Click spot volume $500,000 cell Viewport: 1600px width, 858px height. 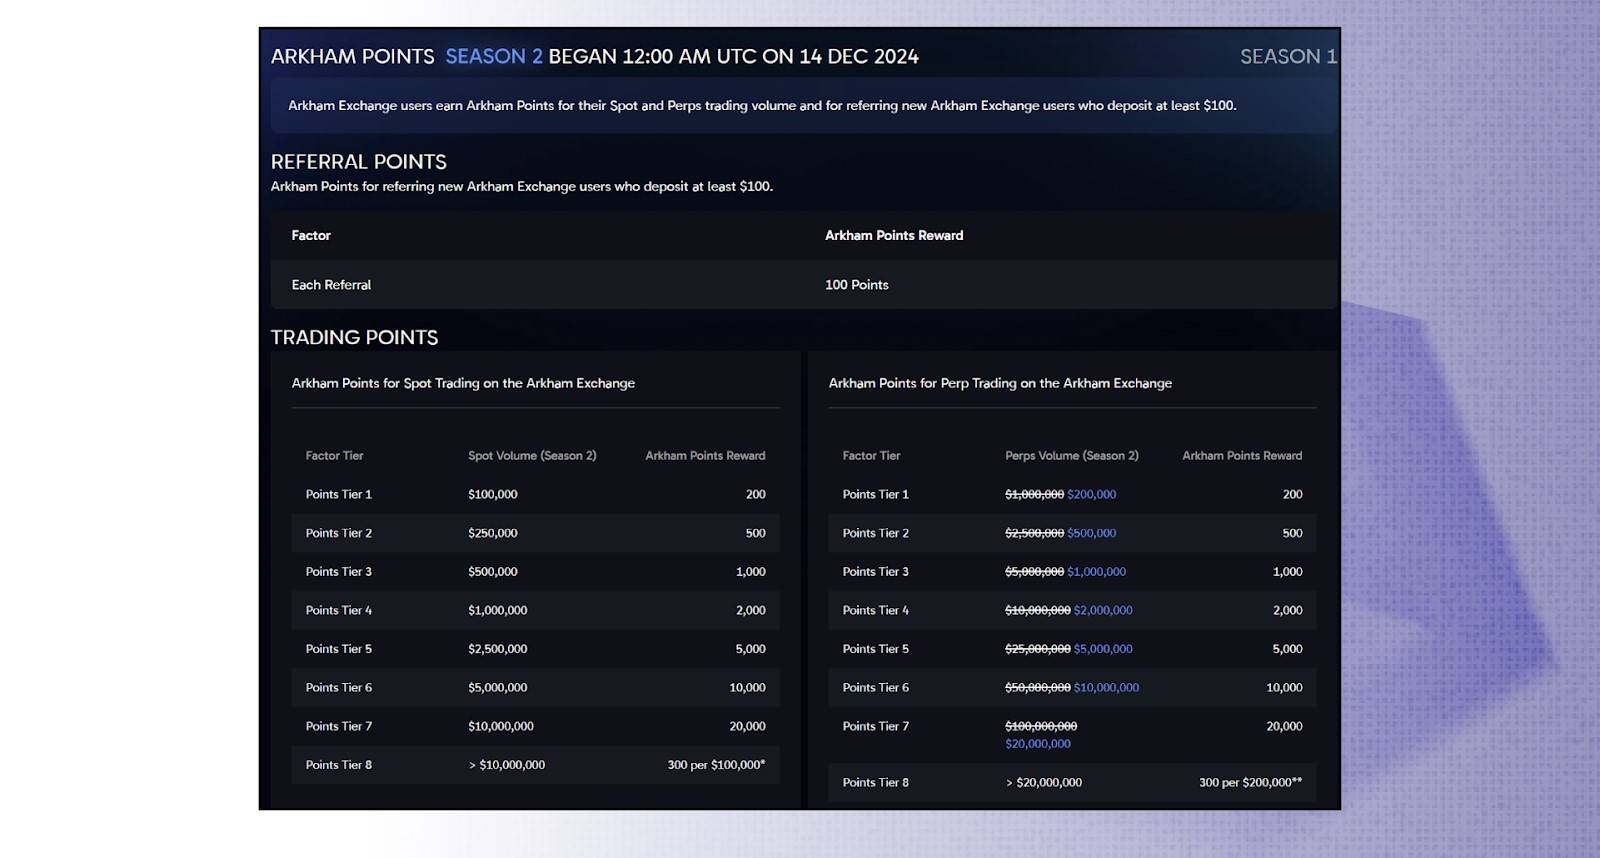click(493, 572)
